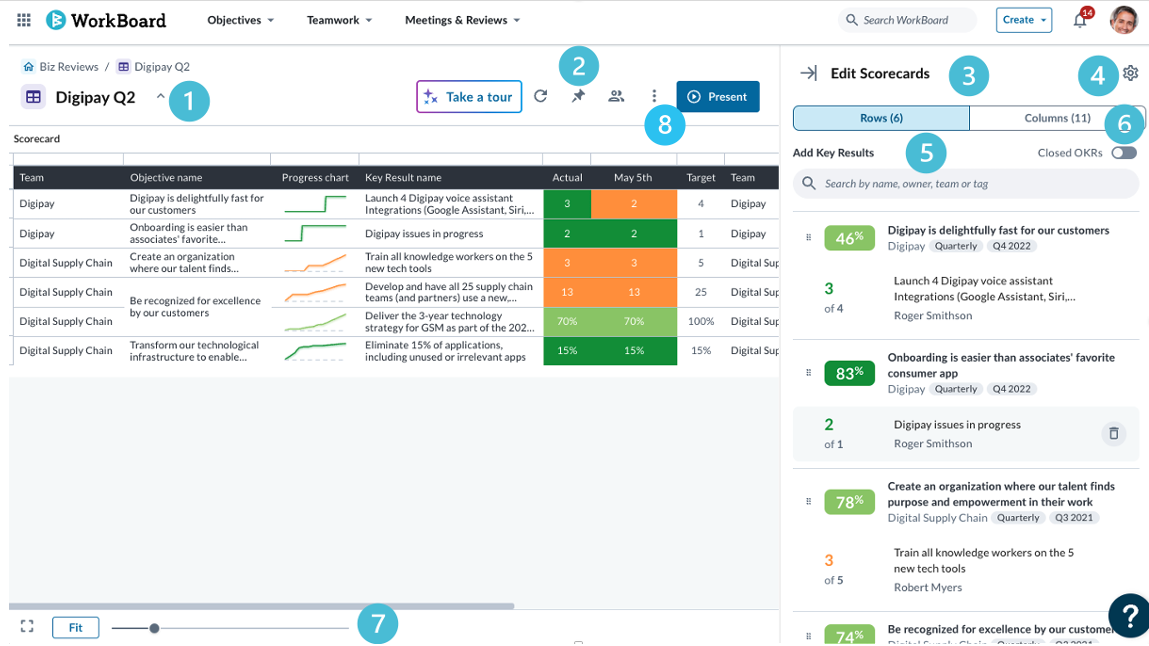Screen dimensions: 1149x646
Task: Delete Digipay issues in progress key result
Action: pos(1113,434)
